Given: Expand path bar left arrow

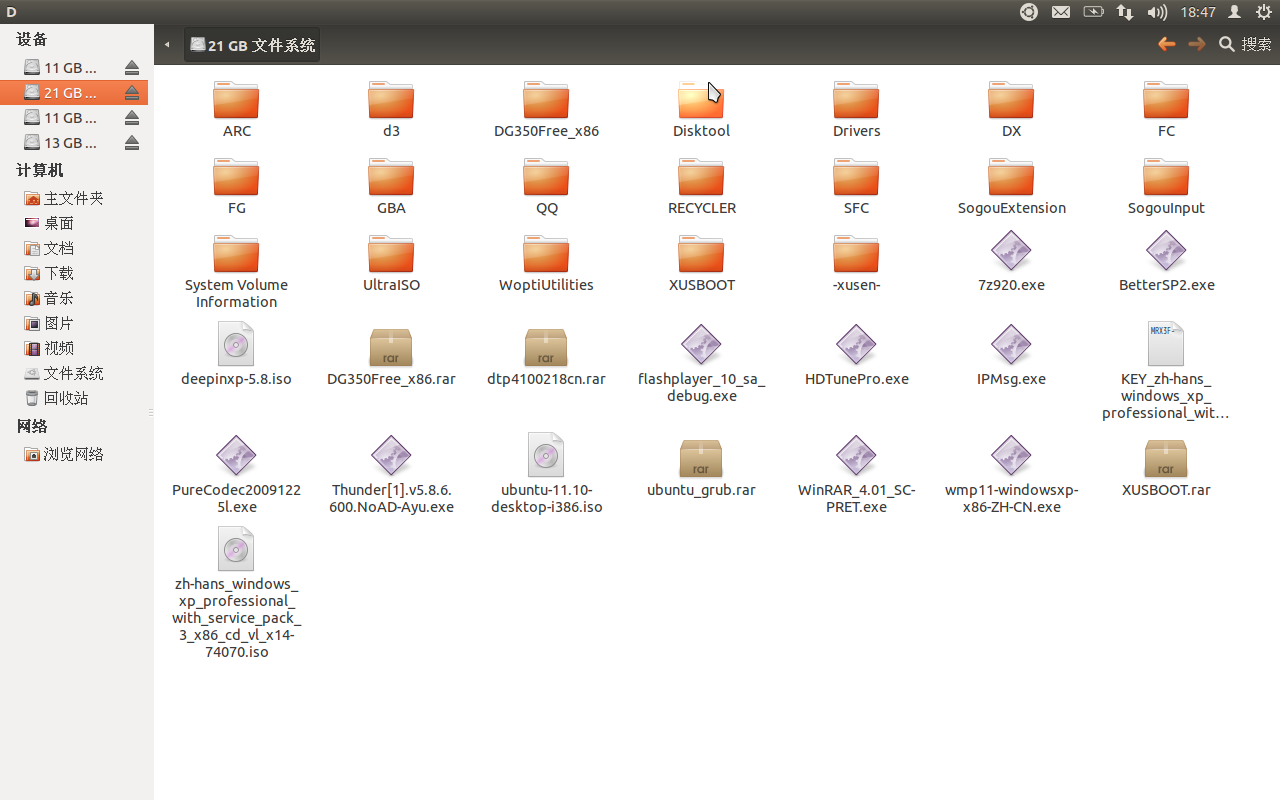Looking at the screenshot, I should pyautogui.click(x=167, y=45).
